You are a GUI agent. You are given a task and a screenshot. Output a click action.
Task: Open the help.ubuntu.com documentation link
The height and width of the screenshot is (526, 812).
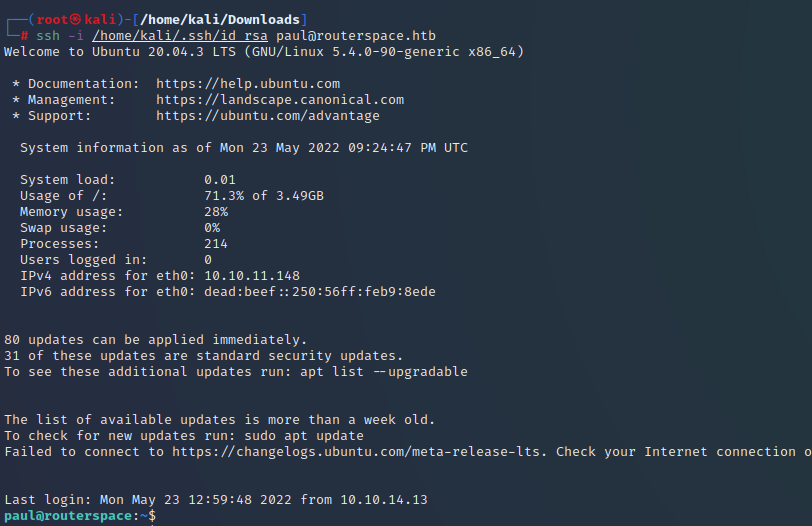click(x=248, y=83)
